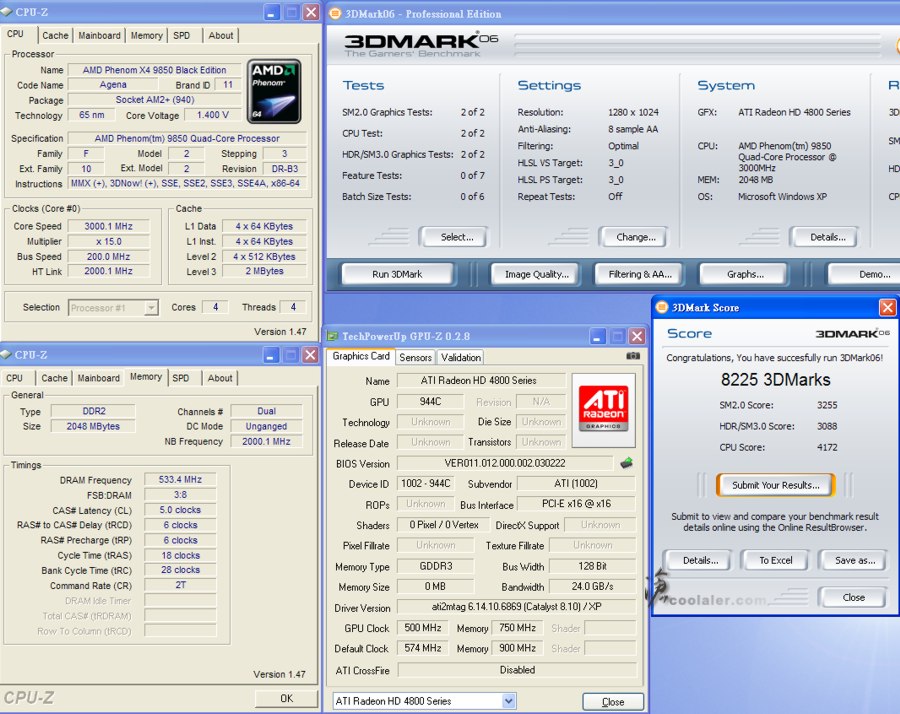The height and width of the screenshot is (714, 900).
Task: Open Filtering & AA options
Action: 640,274
